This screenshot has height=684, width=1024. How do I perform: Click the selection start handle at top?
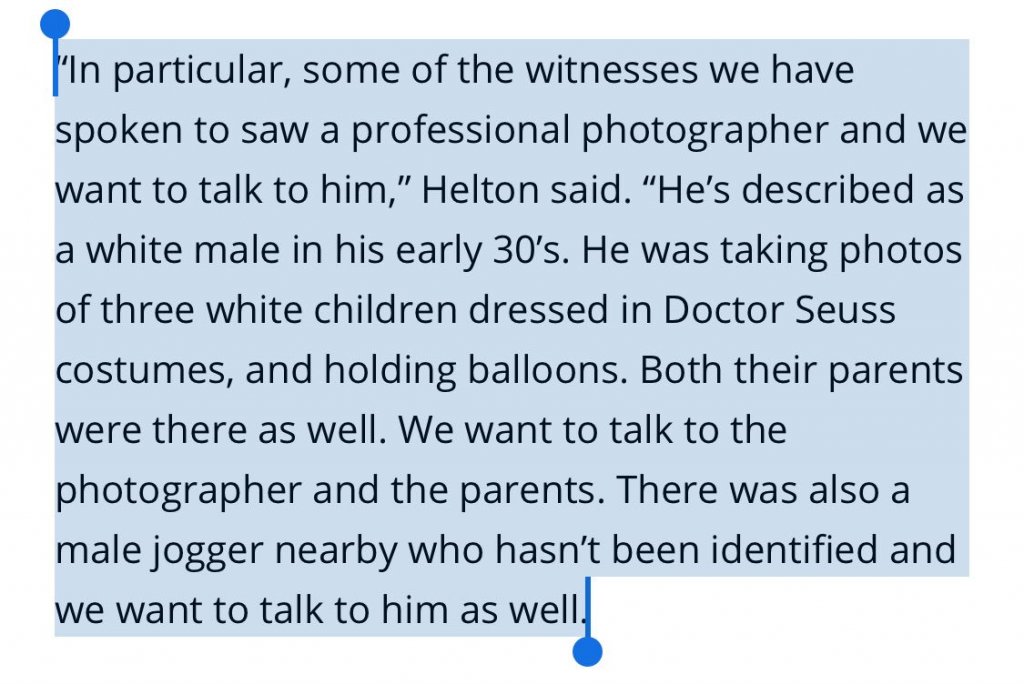point(56,25)
